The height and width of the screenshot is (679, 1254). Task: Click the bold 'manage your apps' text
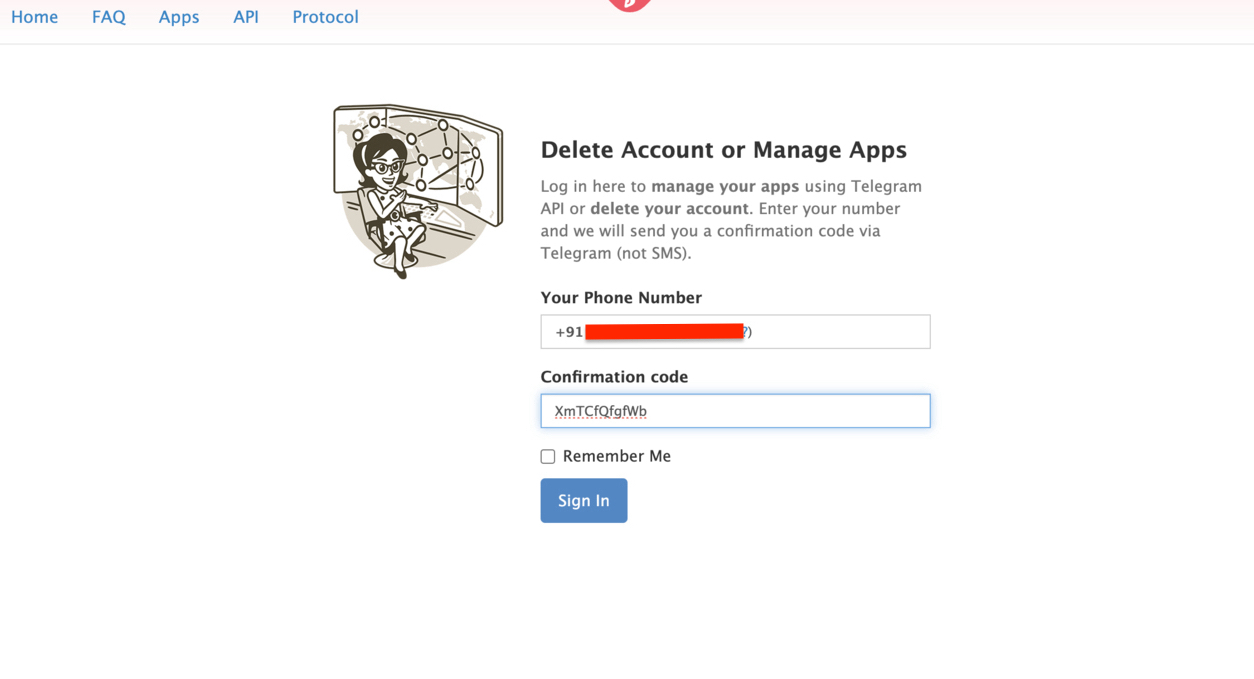pos(725,186)
